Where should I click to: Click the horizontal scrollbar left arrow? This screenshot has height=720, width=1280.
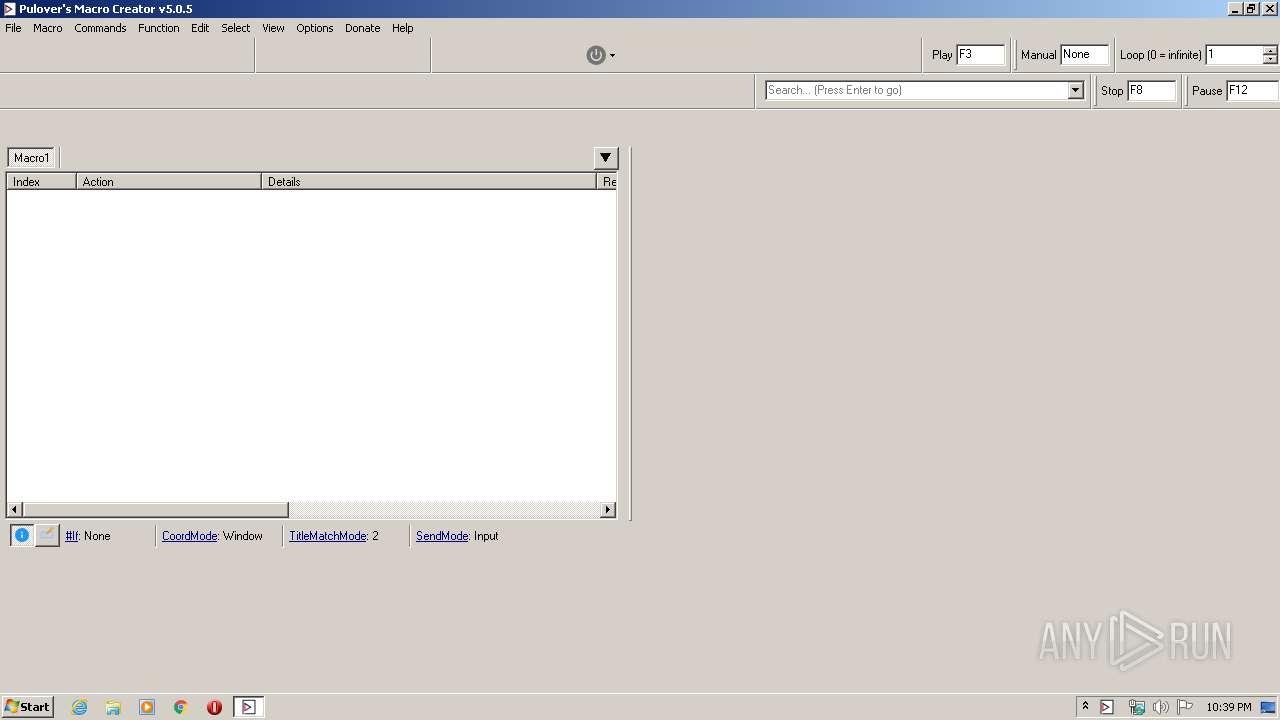tap(15, 510)
